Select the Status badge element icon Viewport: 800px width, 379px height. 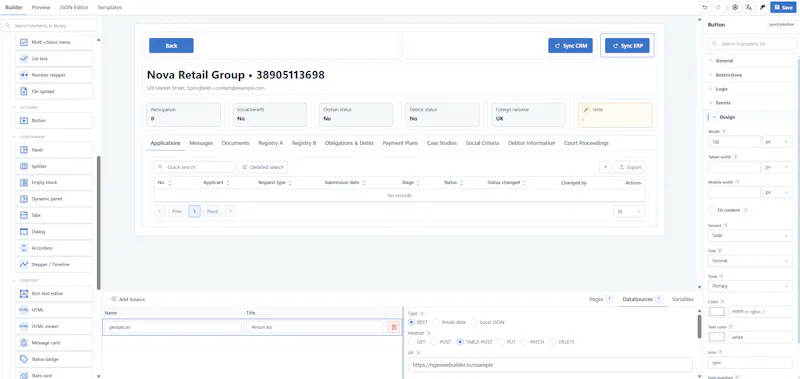pos(23,359)
